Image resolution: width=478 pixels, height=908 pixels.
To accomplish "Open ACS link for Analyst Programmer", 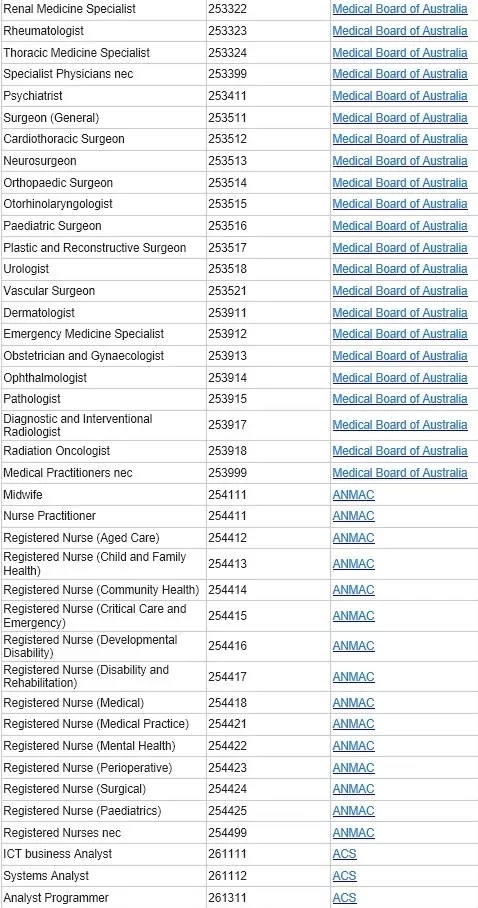I will point(345,898).
